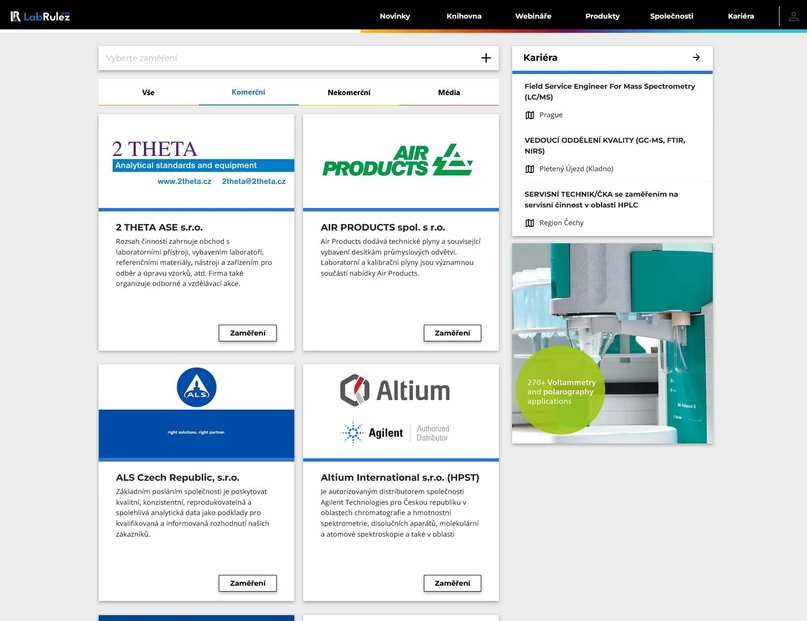The width and height of the screenshot is (807, 621).
Task: Click the plus icon in focus selector
Action: coord(486,58)
